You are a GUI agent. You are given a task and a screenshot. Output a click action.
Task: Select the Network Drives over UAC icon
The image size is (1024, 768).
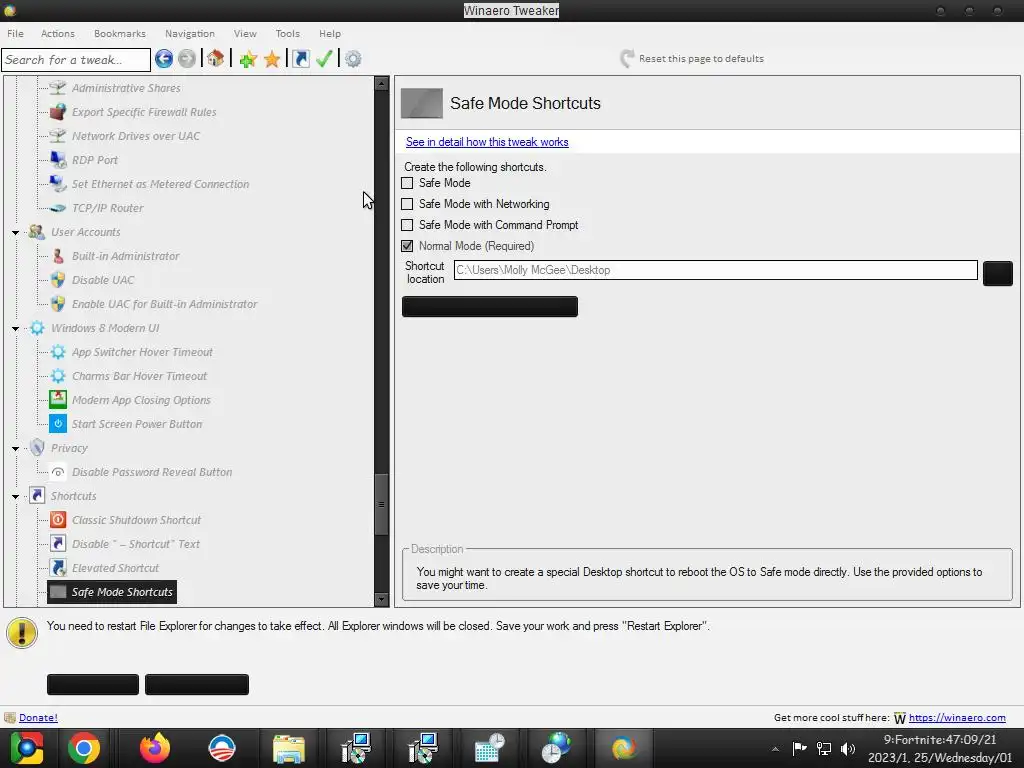(58, 136)
